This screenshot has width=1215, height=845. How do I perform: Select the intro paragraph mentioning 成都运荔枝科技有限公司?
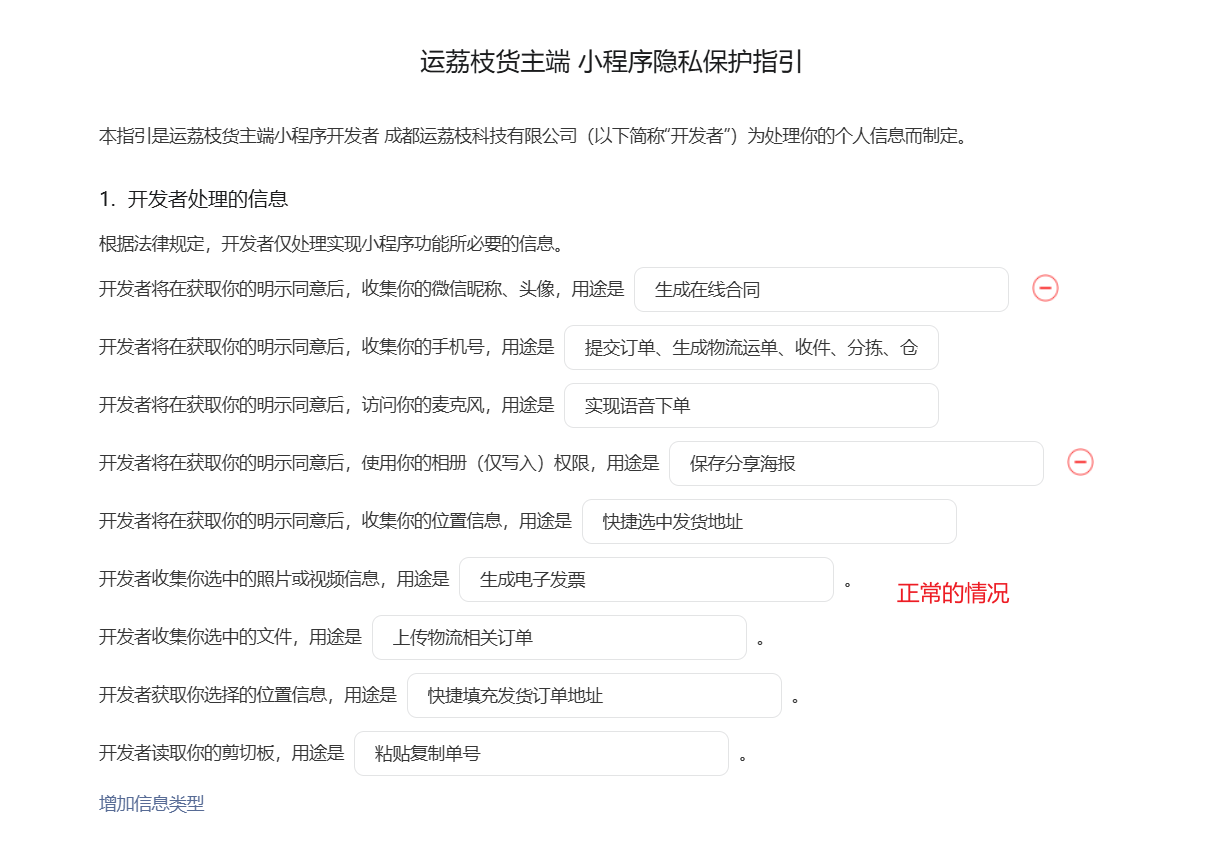click(534, 136)
